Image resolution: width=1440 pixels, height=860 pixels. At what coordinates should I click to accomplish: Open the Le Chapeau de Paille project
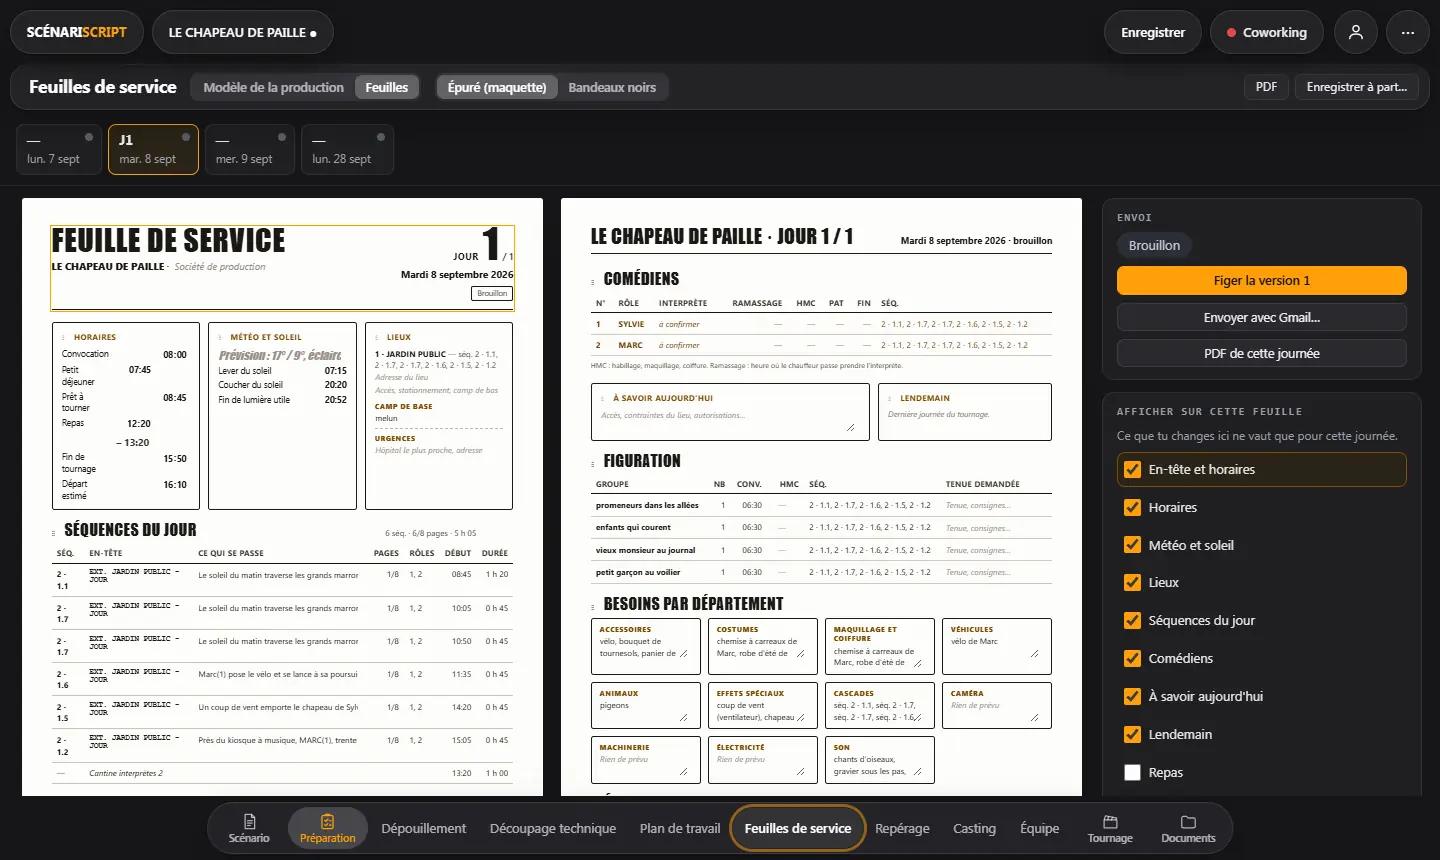(x=243, y=32)
